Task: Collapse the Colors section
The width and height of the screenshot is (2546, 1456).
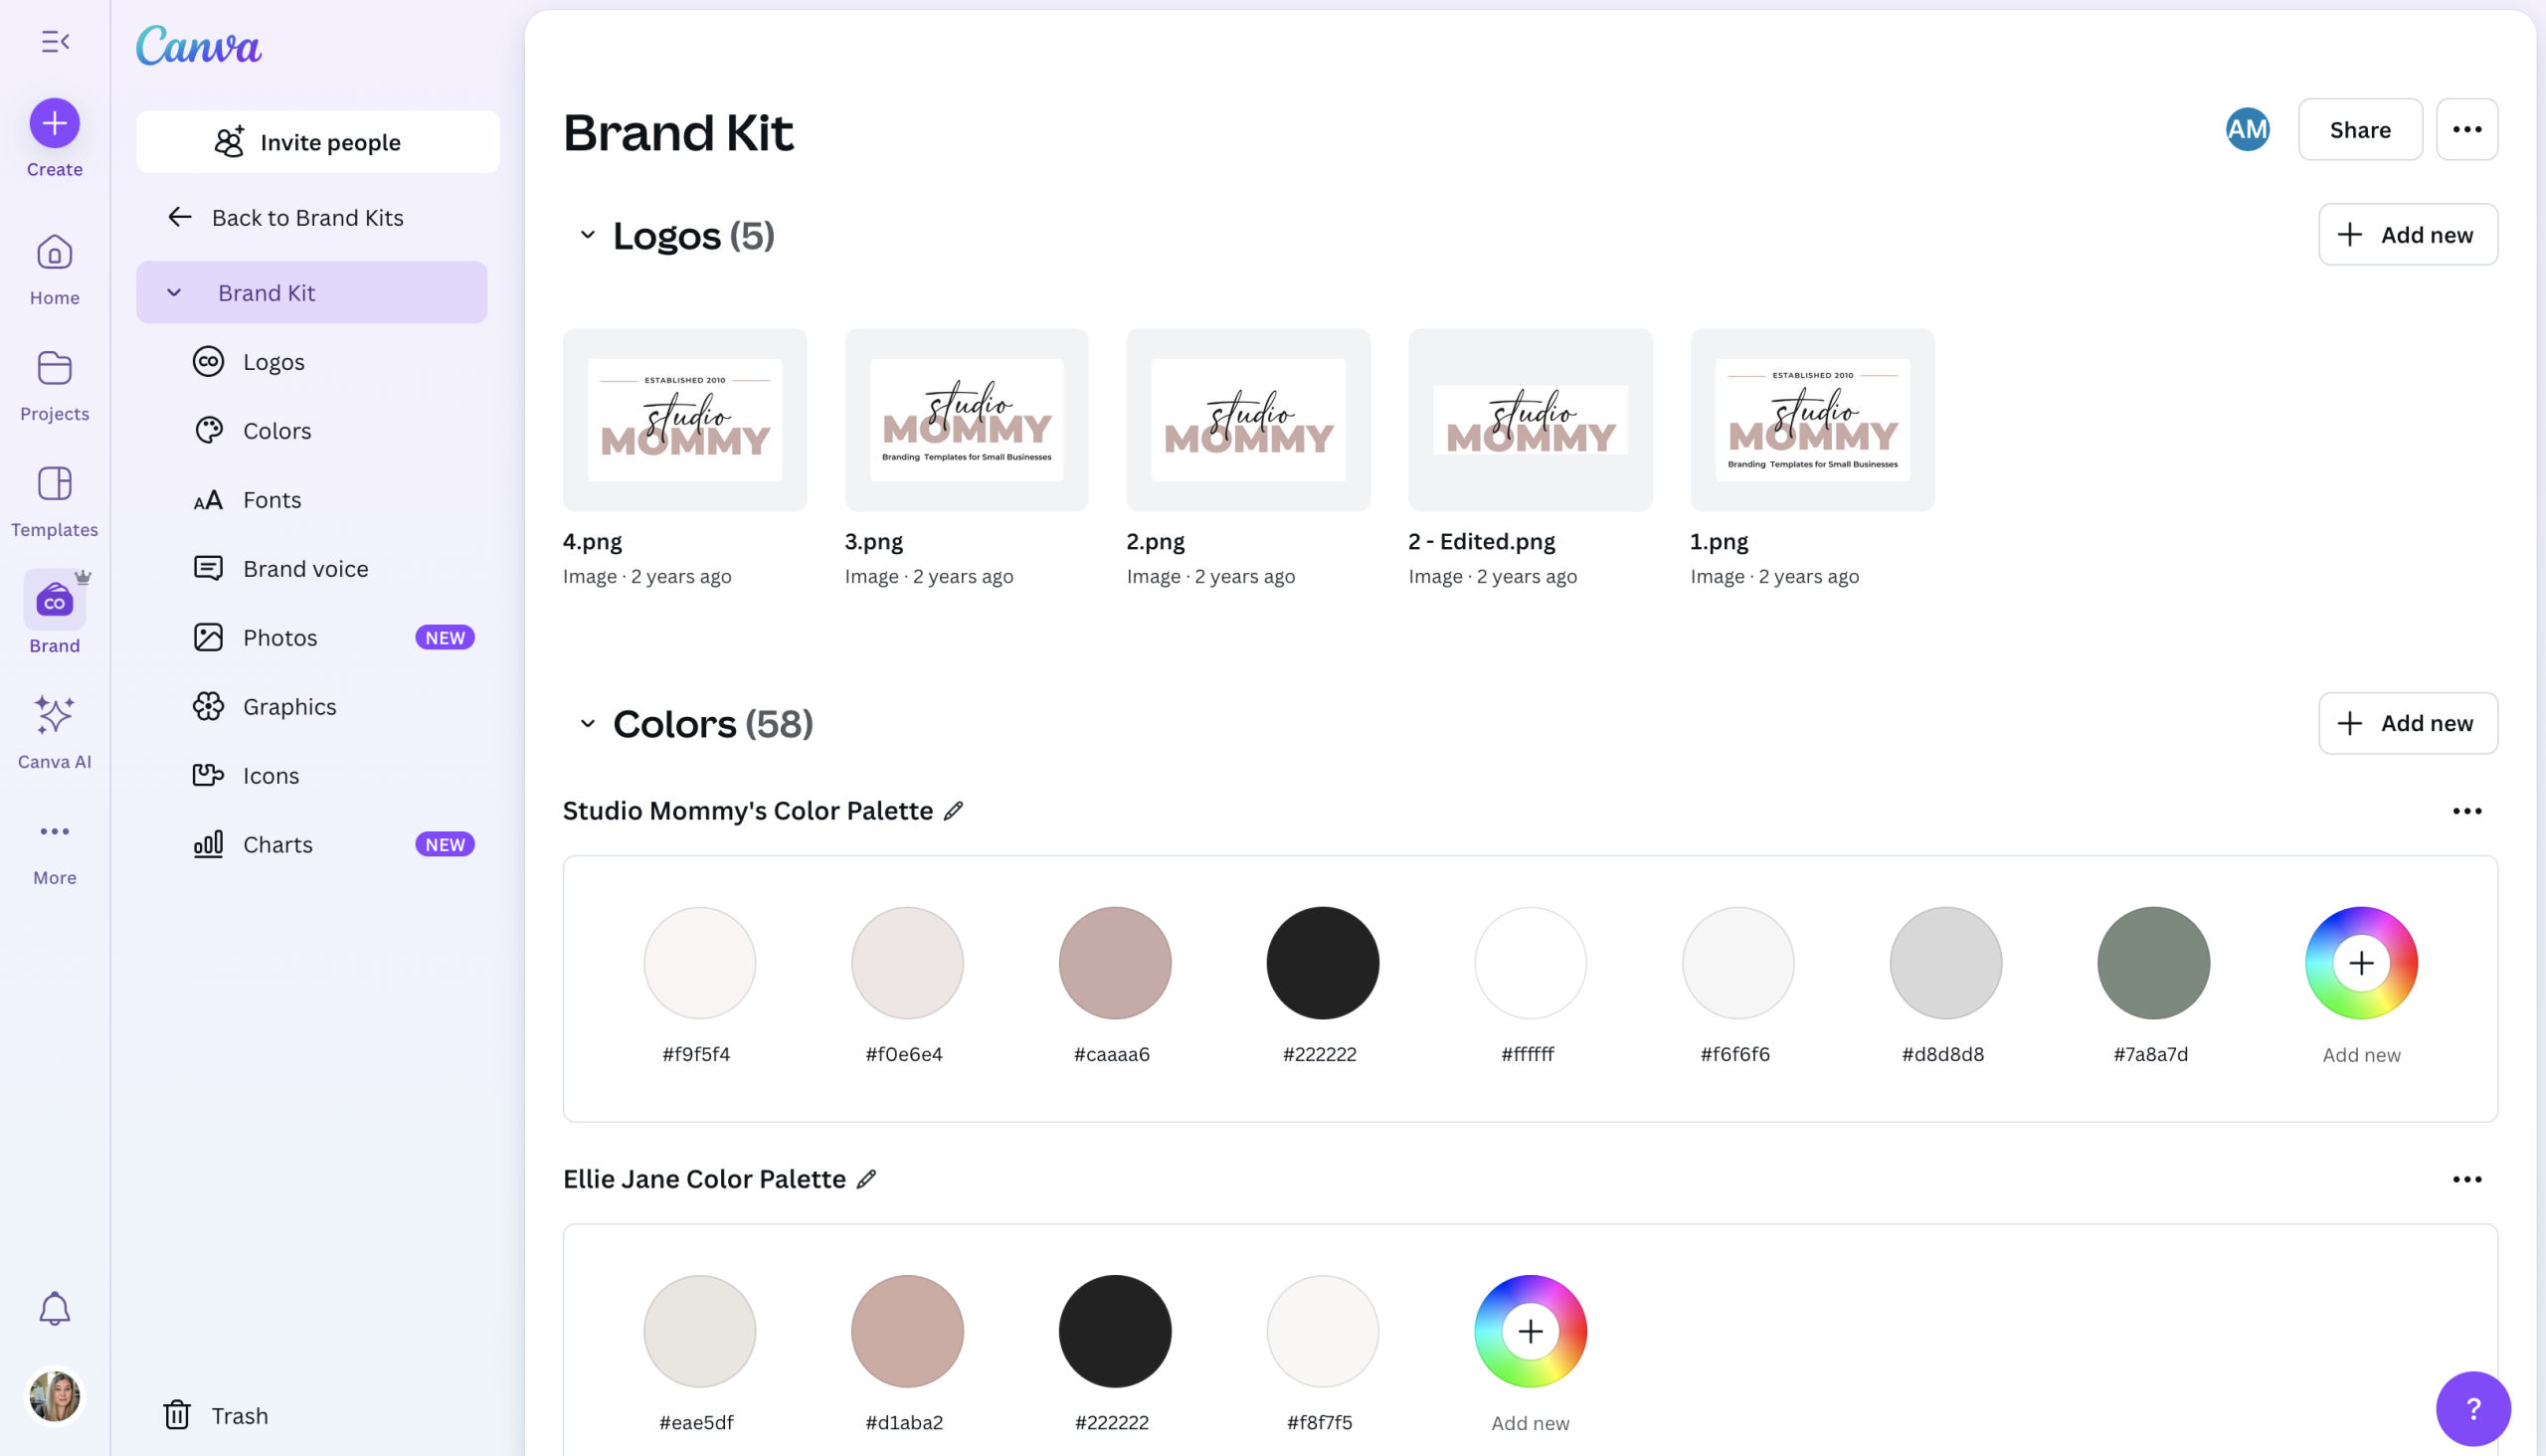Action: pos(588,723)
